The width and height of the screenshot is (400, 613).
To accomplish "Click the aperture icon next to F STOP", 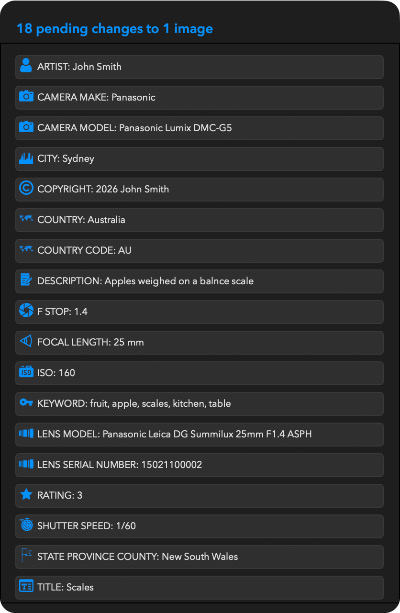I will [x=26, y=310].
